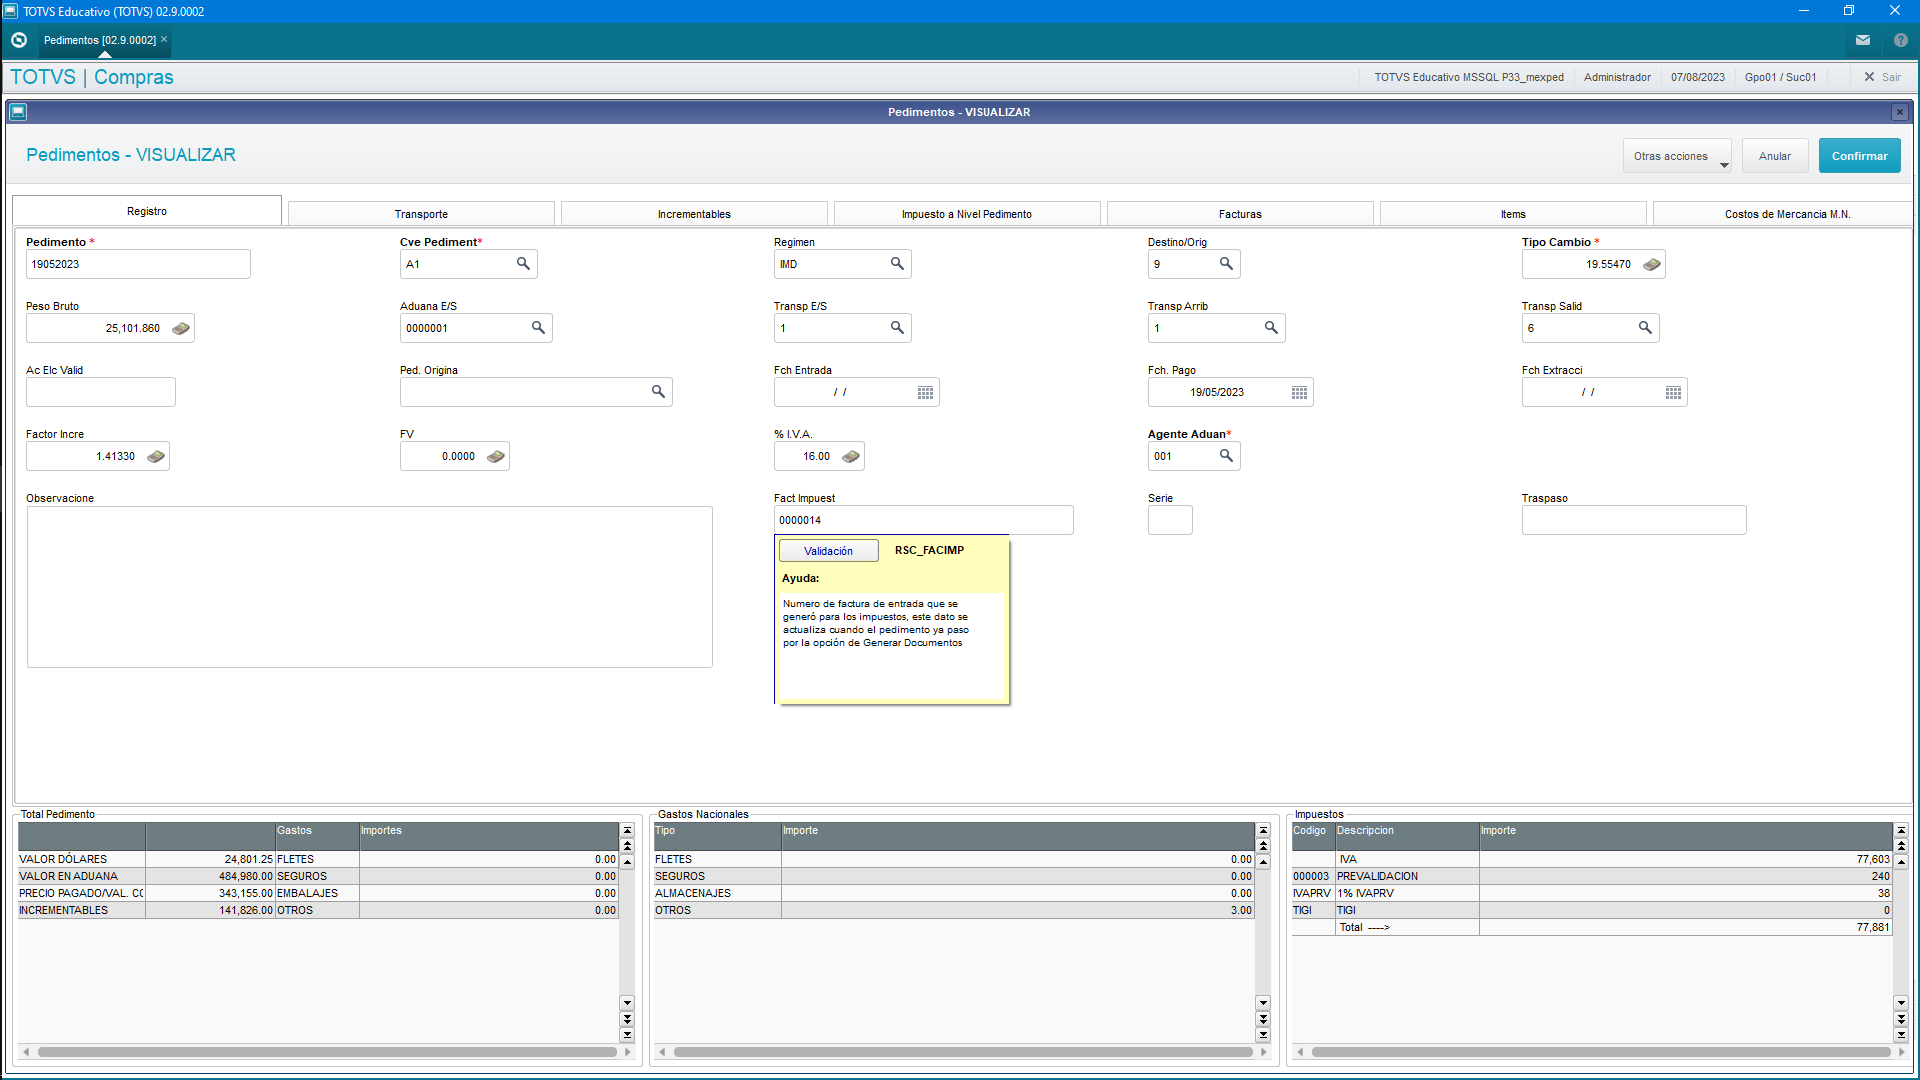The image size is (1920, 1080).
Task: Click Sair to exit the system
Action: click(x=1882, y=77)
